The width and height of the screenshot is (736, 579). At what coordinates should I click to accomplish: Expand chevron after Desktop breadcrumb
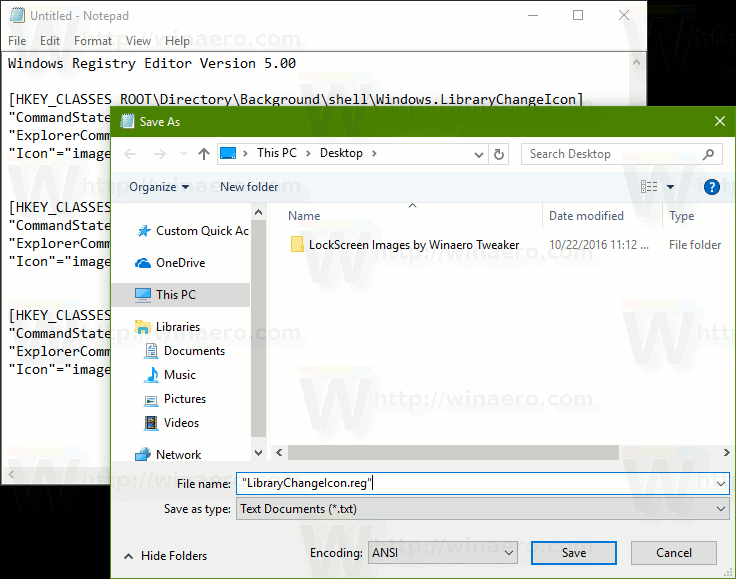[374, 153]
